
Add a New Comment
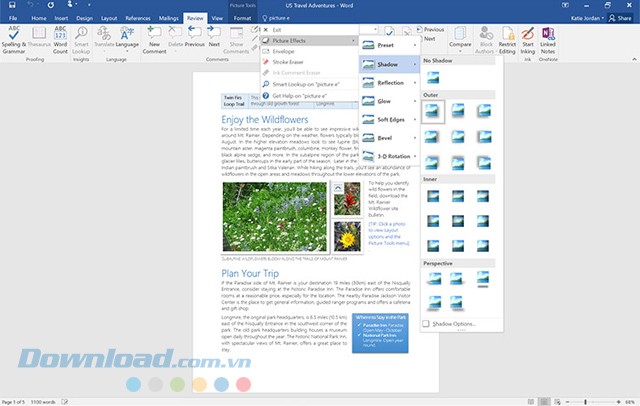point(154,40)
